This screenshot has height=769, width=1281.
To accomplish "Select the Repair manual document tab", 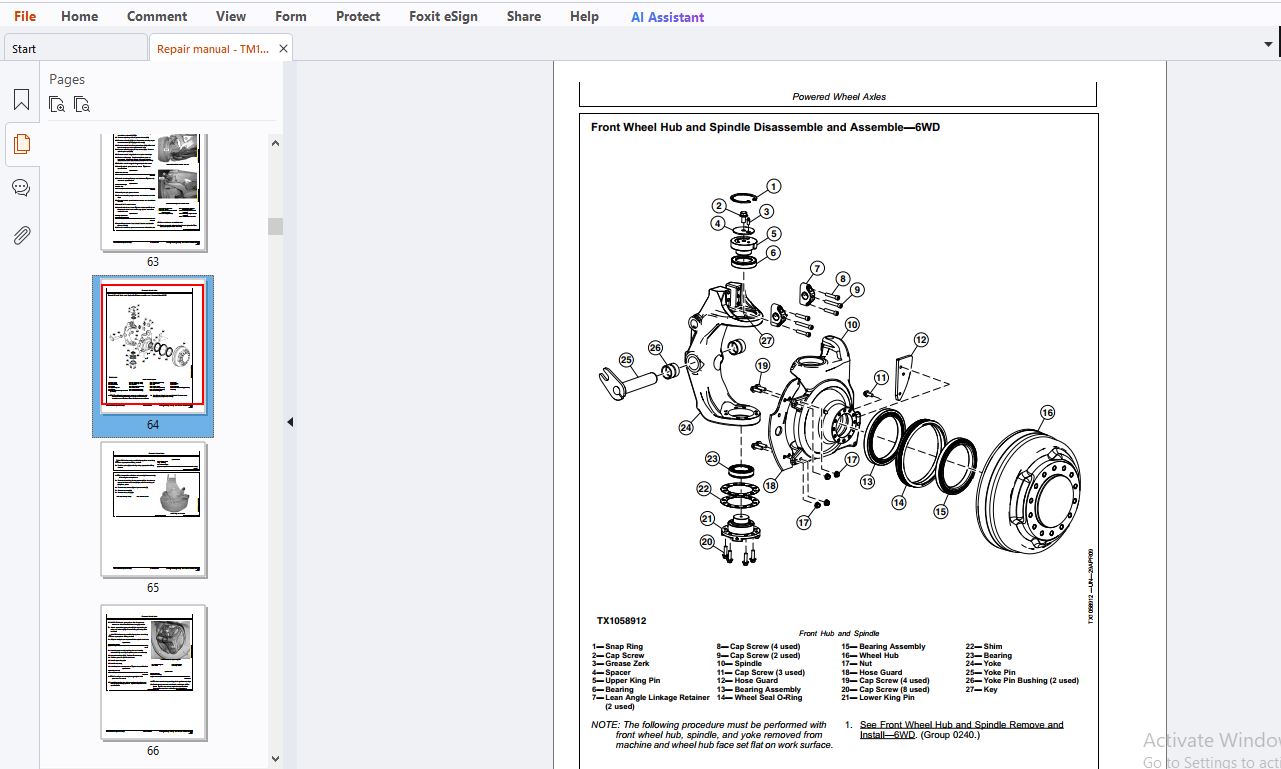I will (x=213, y=48).
